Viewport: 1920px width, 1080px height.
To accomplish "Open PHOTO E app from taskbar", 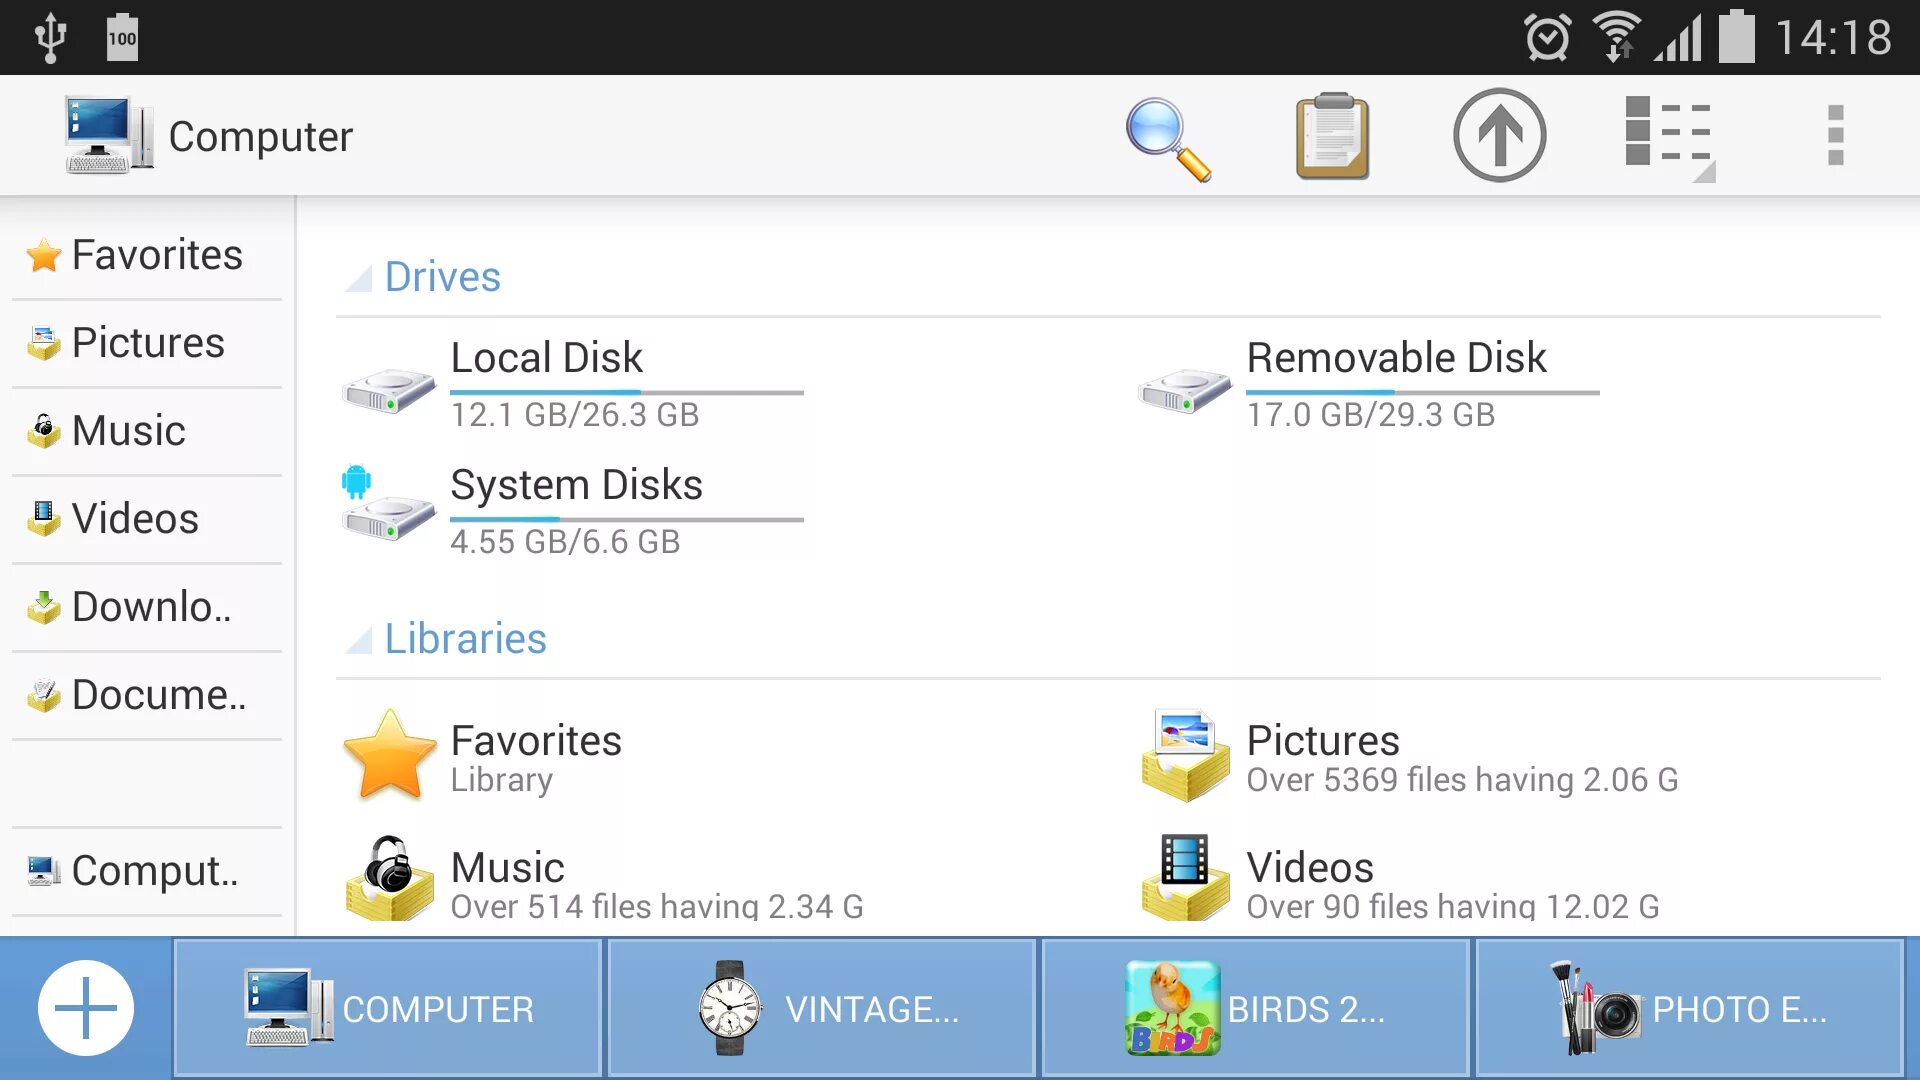I will [1693, 1007].
